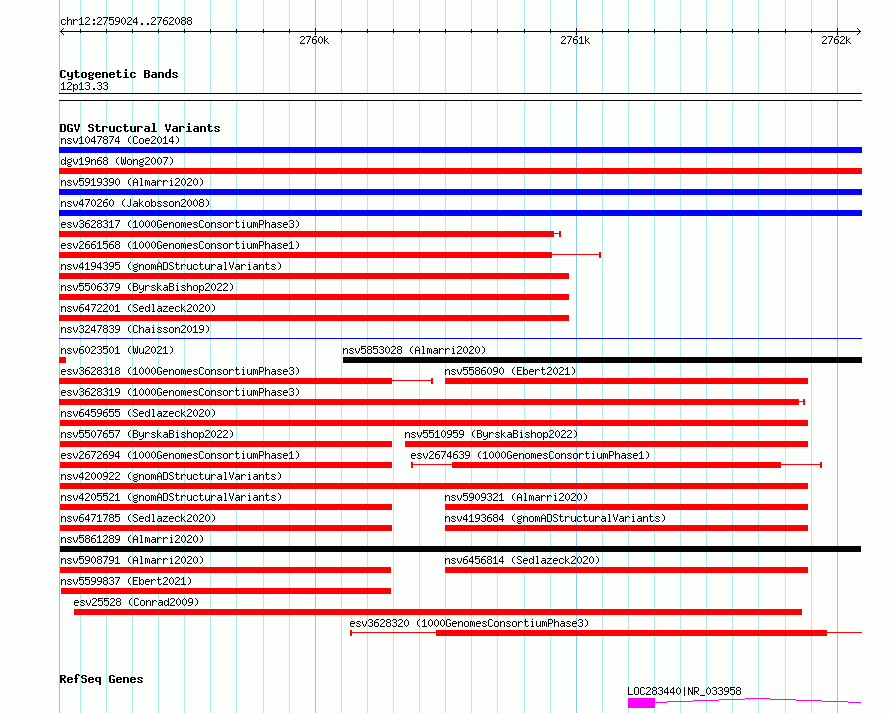The height and width of the screenshot is (713, 890).
Task: Select nsv5506379 (ByrskaBishop2022) label
Action: [147, 287]
